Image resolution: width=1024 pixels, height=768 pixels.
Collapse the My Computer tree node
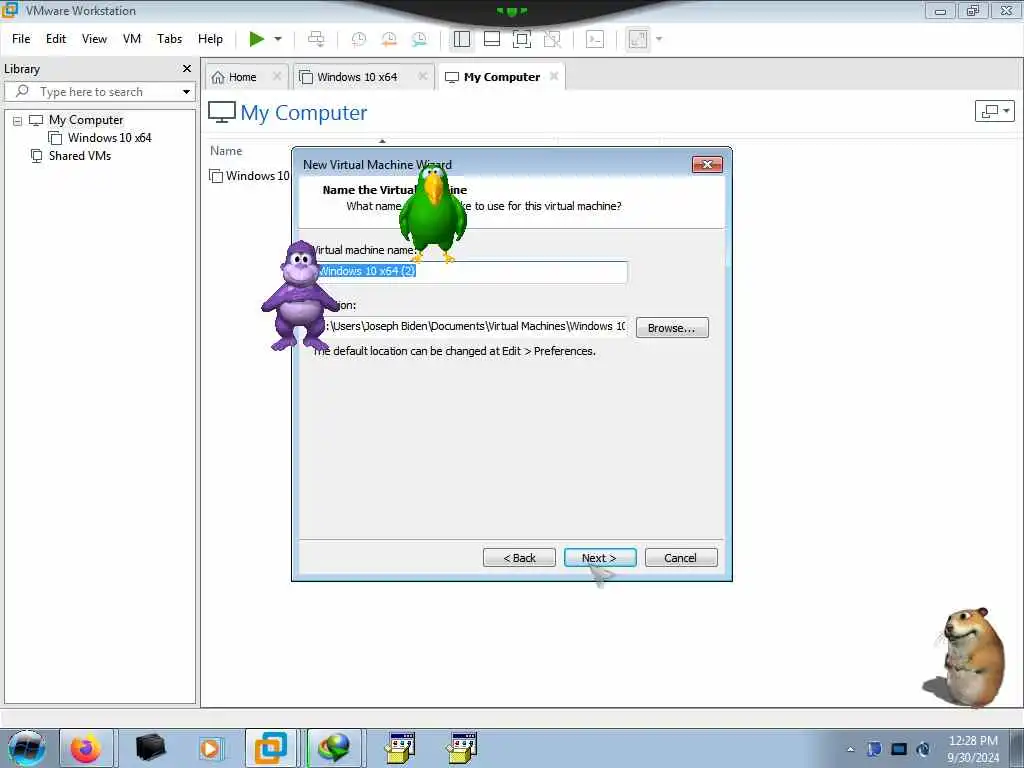click(18, 121)
